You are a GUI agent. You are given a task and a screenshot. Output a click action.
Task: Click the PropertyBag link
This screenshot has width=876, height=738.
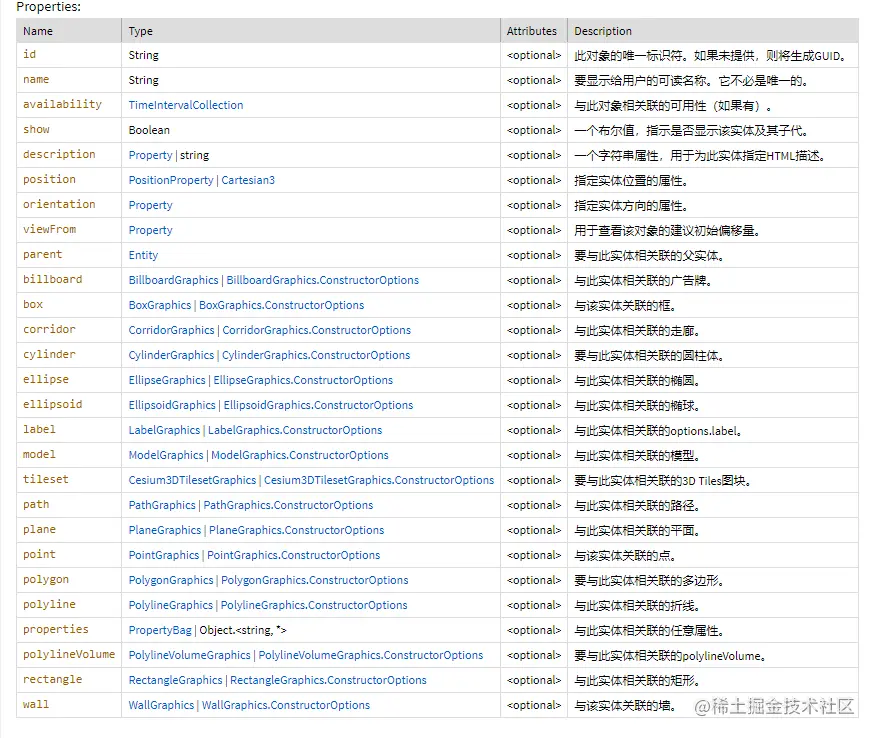click(160, 630)
